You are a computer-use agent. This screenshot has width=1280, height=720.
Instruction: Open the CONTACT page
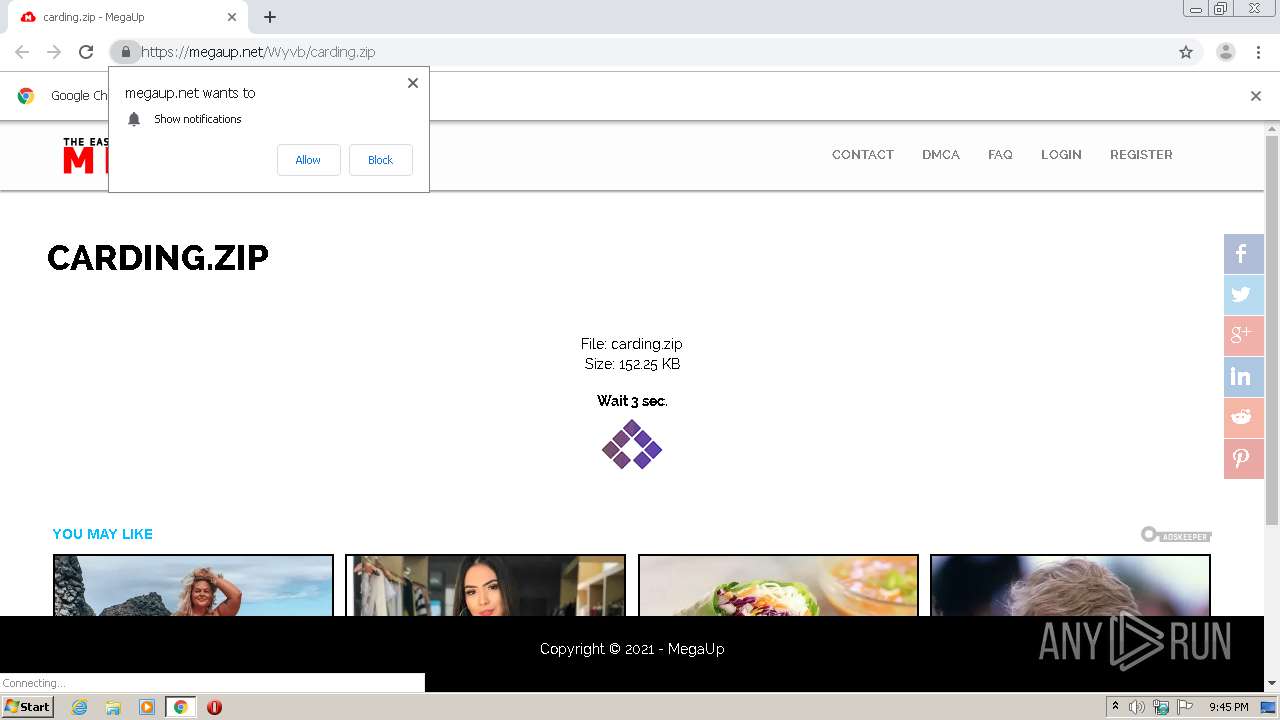pos(863,155)
